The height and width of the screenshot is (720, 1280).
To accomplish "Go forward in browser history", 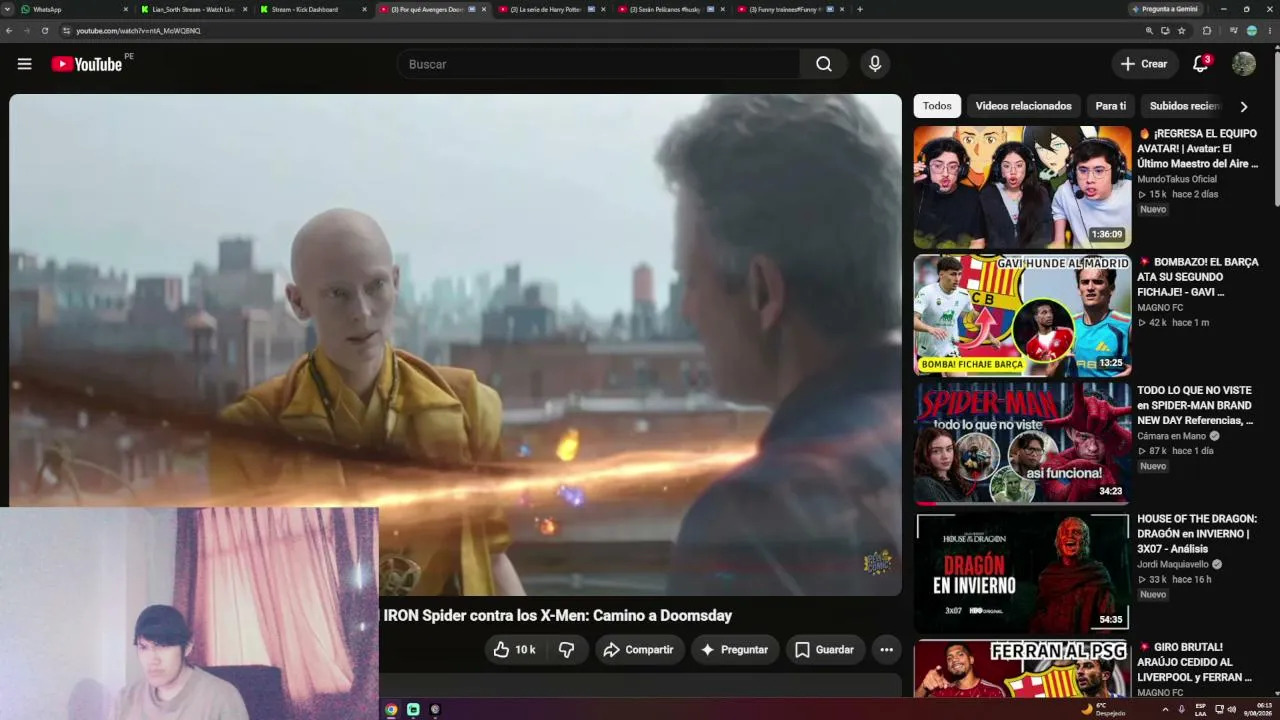I will 27,31.
